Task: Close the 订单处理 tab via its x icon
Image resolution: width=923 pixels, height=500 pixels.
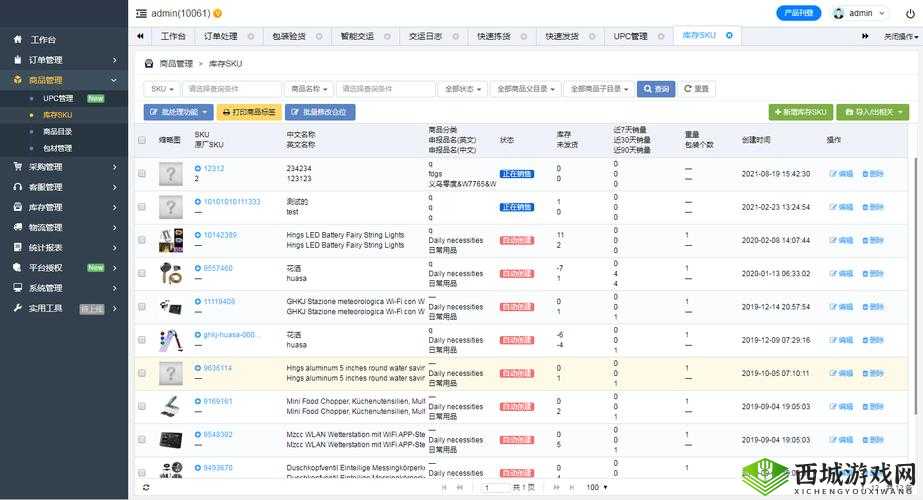Action: pos(251,36)
